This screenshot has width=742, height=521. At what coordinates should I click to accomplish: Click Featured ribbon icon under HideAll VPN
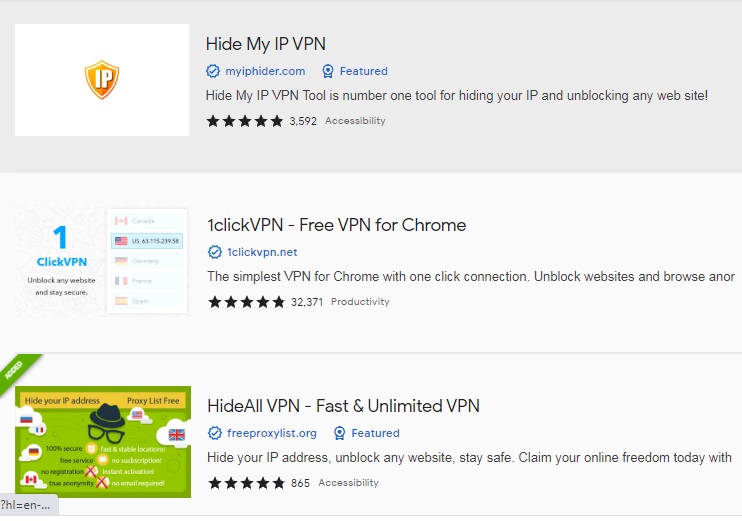(339, 433)
